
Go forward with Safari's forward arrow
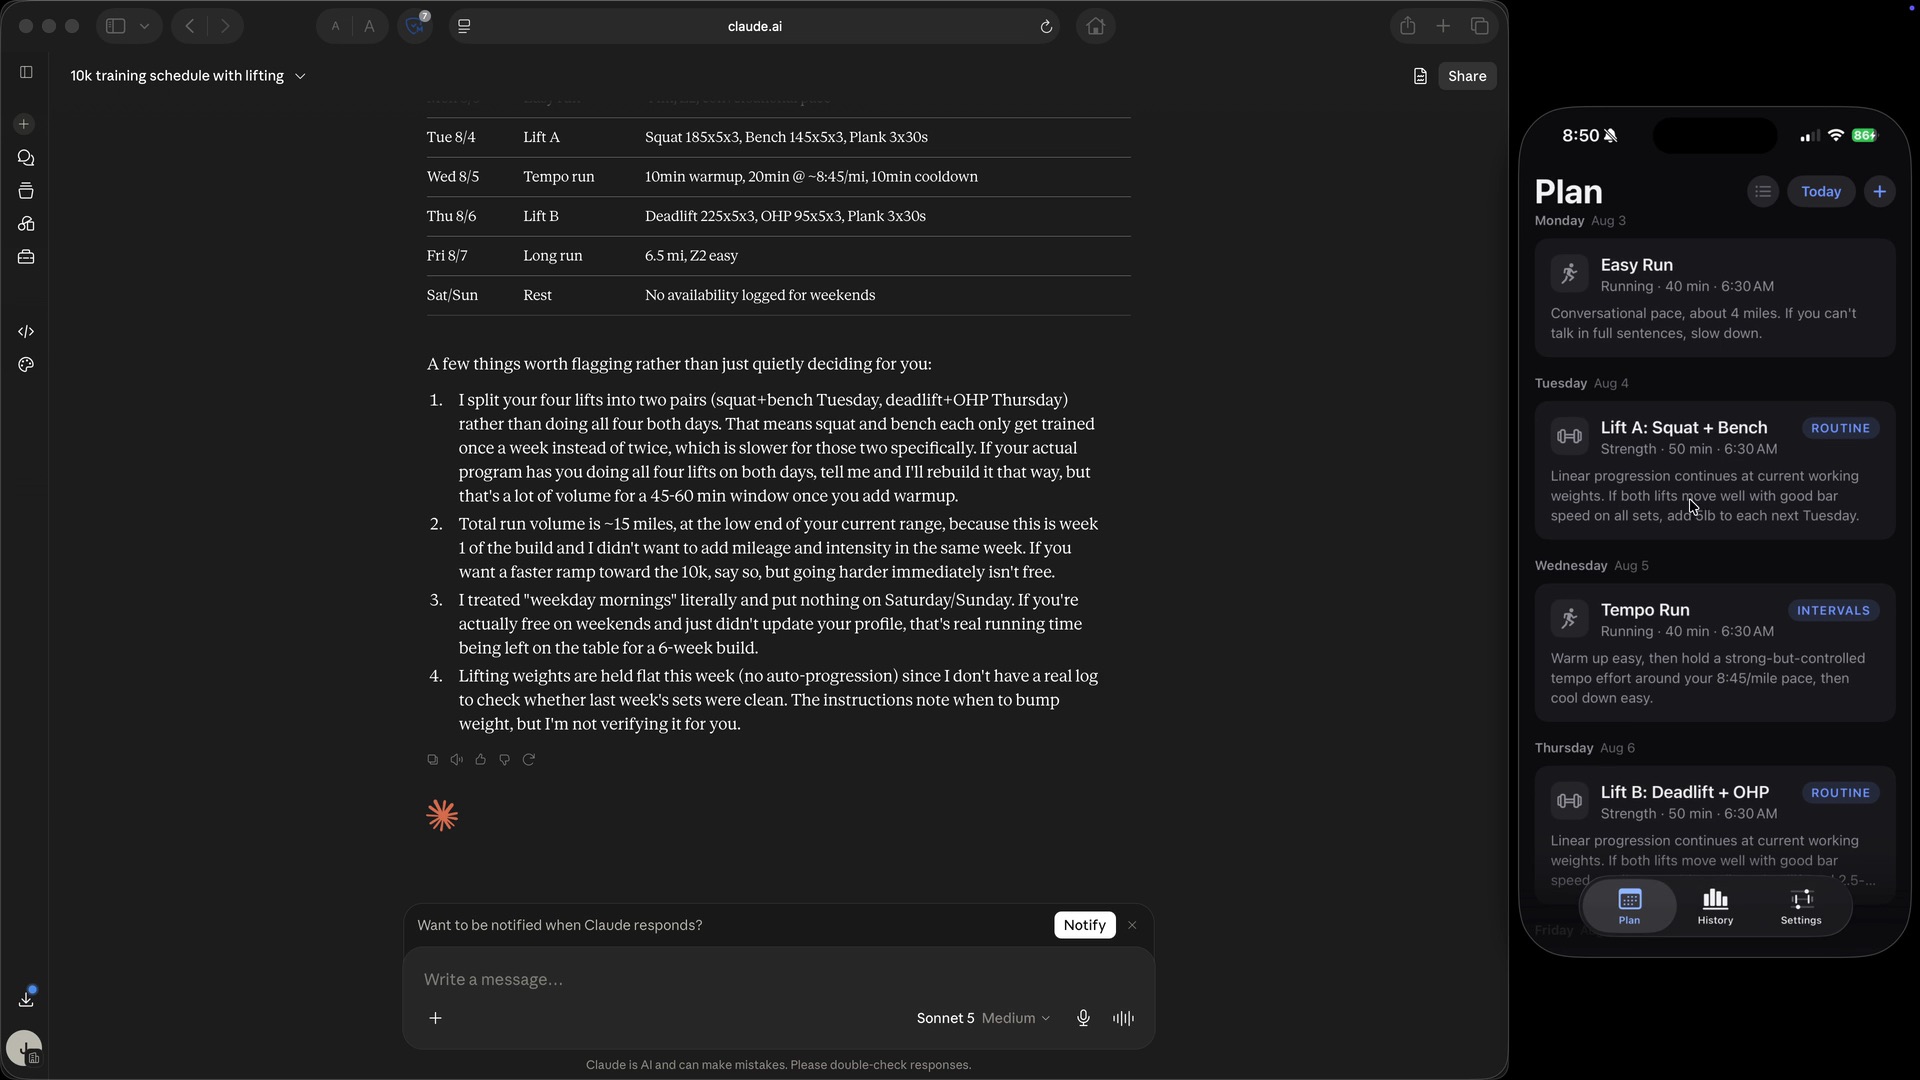click(225, 26)
